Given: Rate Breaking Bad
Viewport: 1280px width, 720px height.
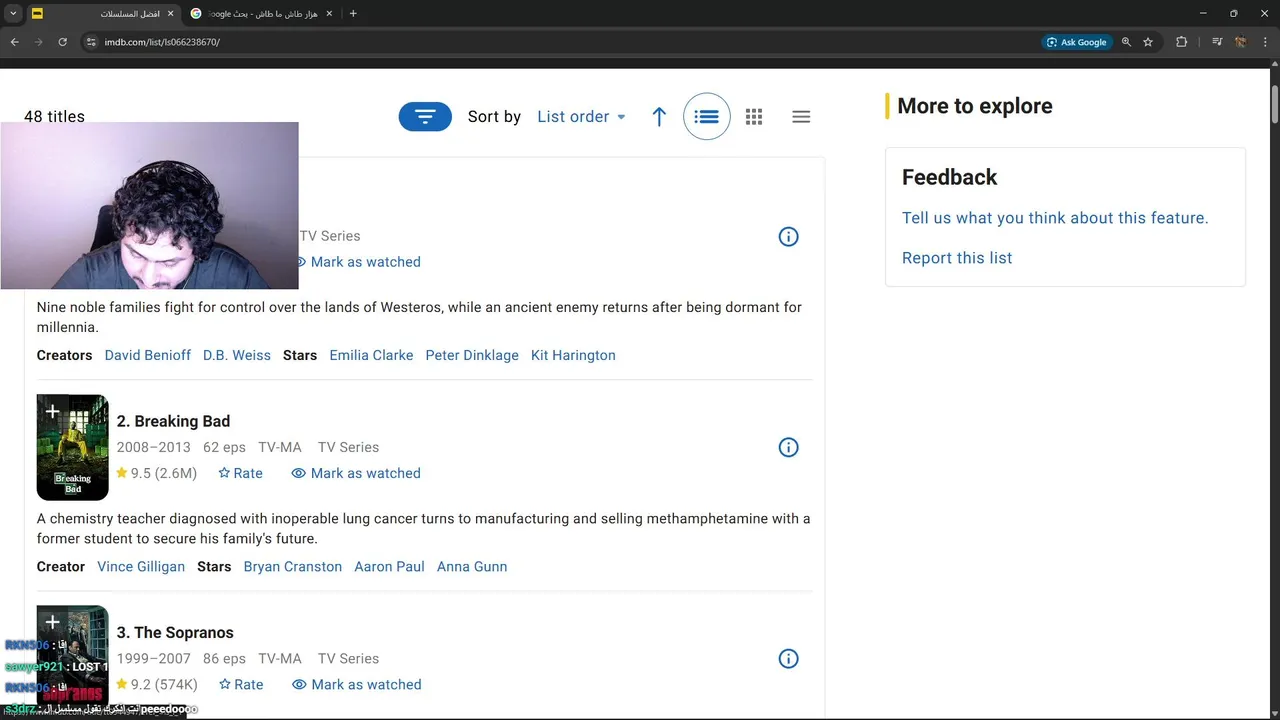Looking at the screenshot, I should tap(240, 473).
